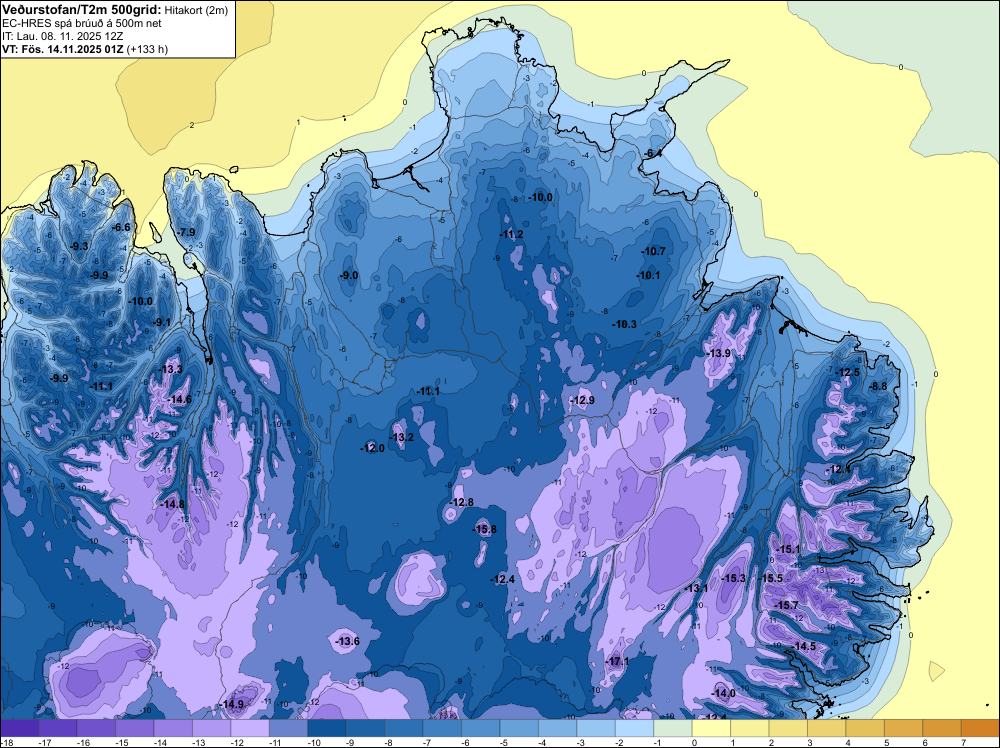Click the title text "Veðurstofan/T2m 500grid:"
The height and width of the screenshot is (748, 1000).
pos(81,10)
